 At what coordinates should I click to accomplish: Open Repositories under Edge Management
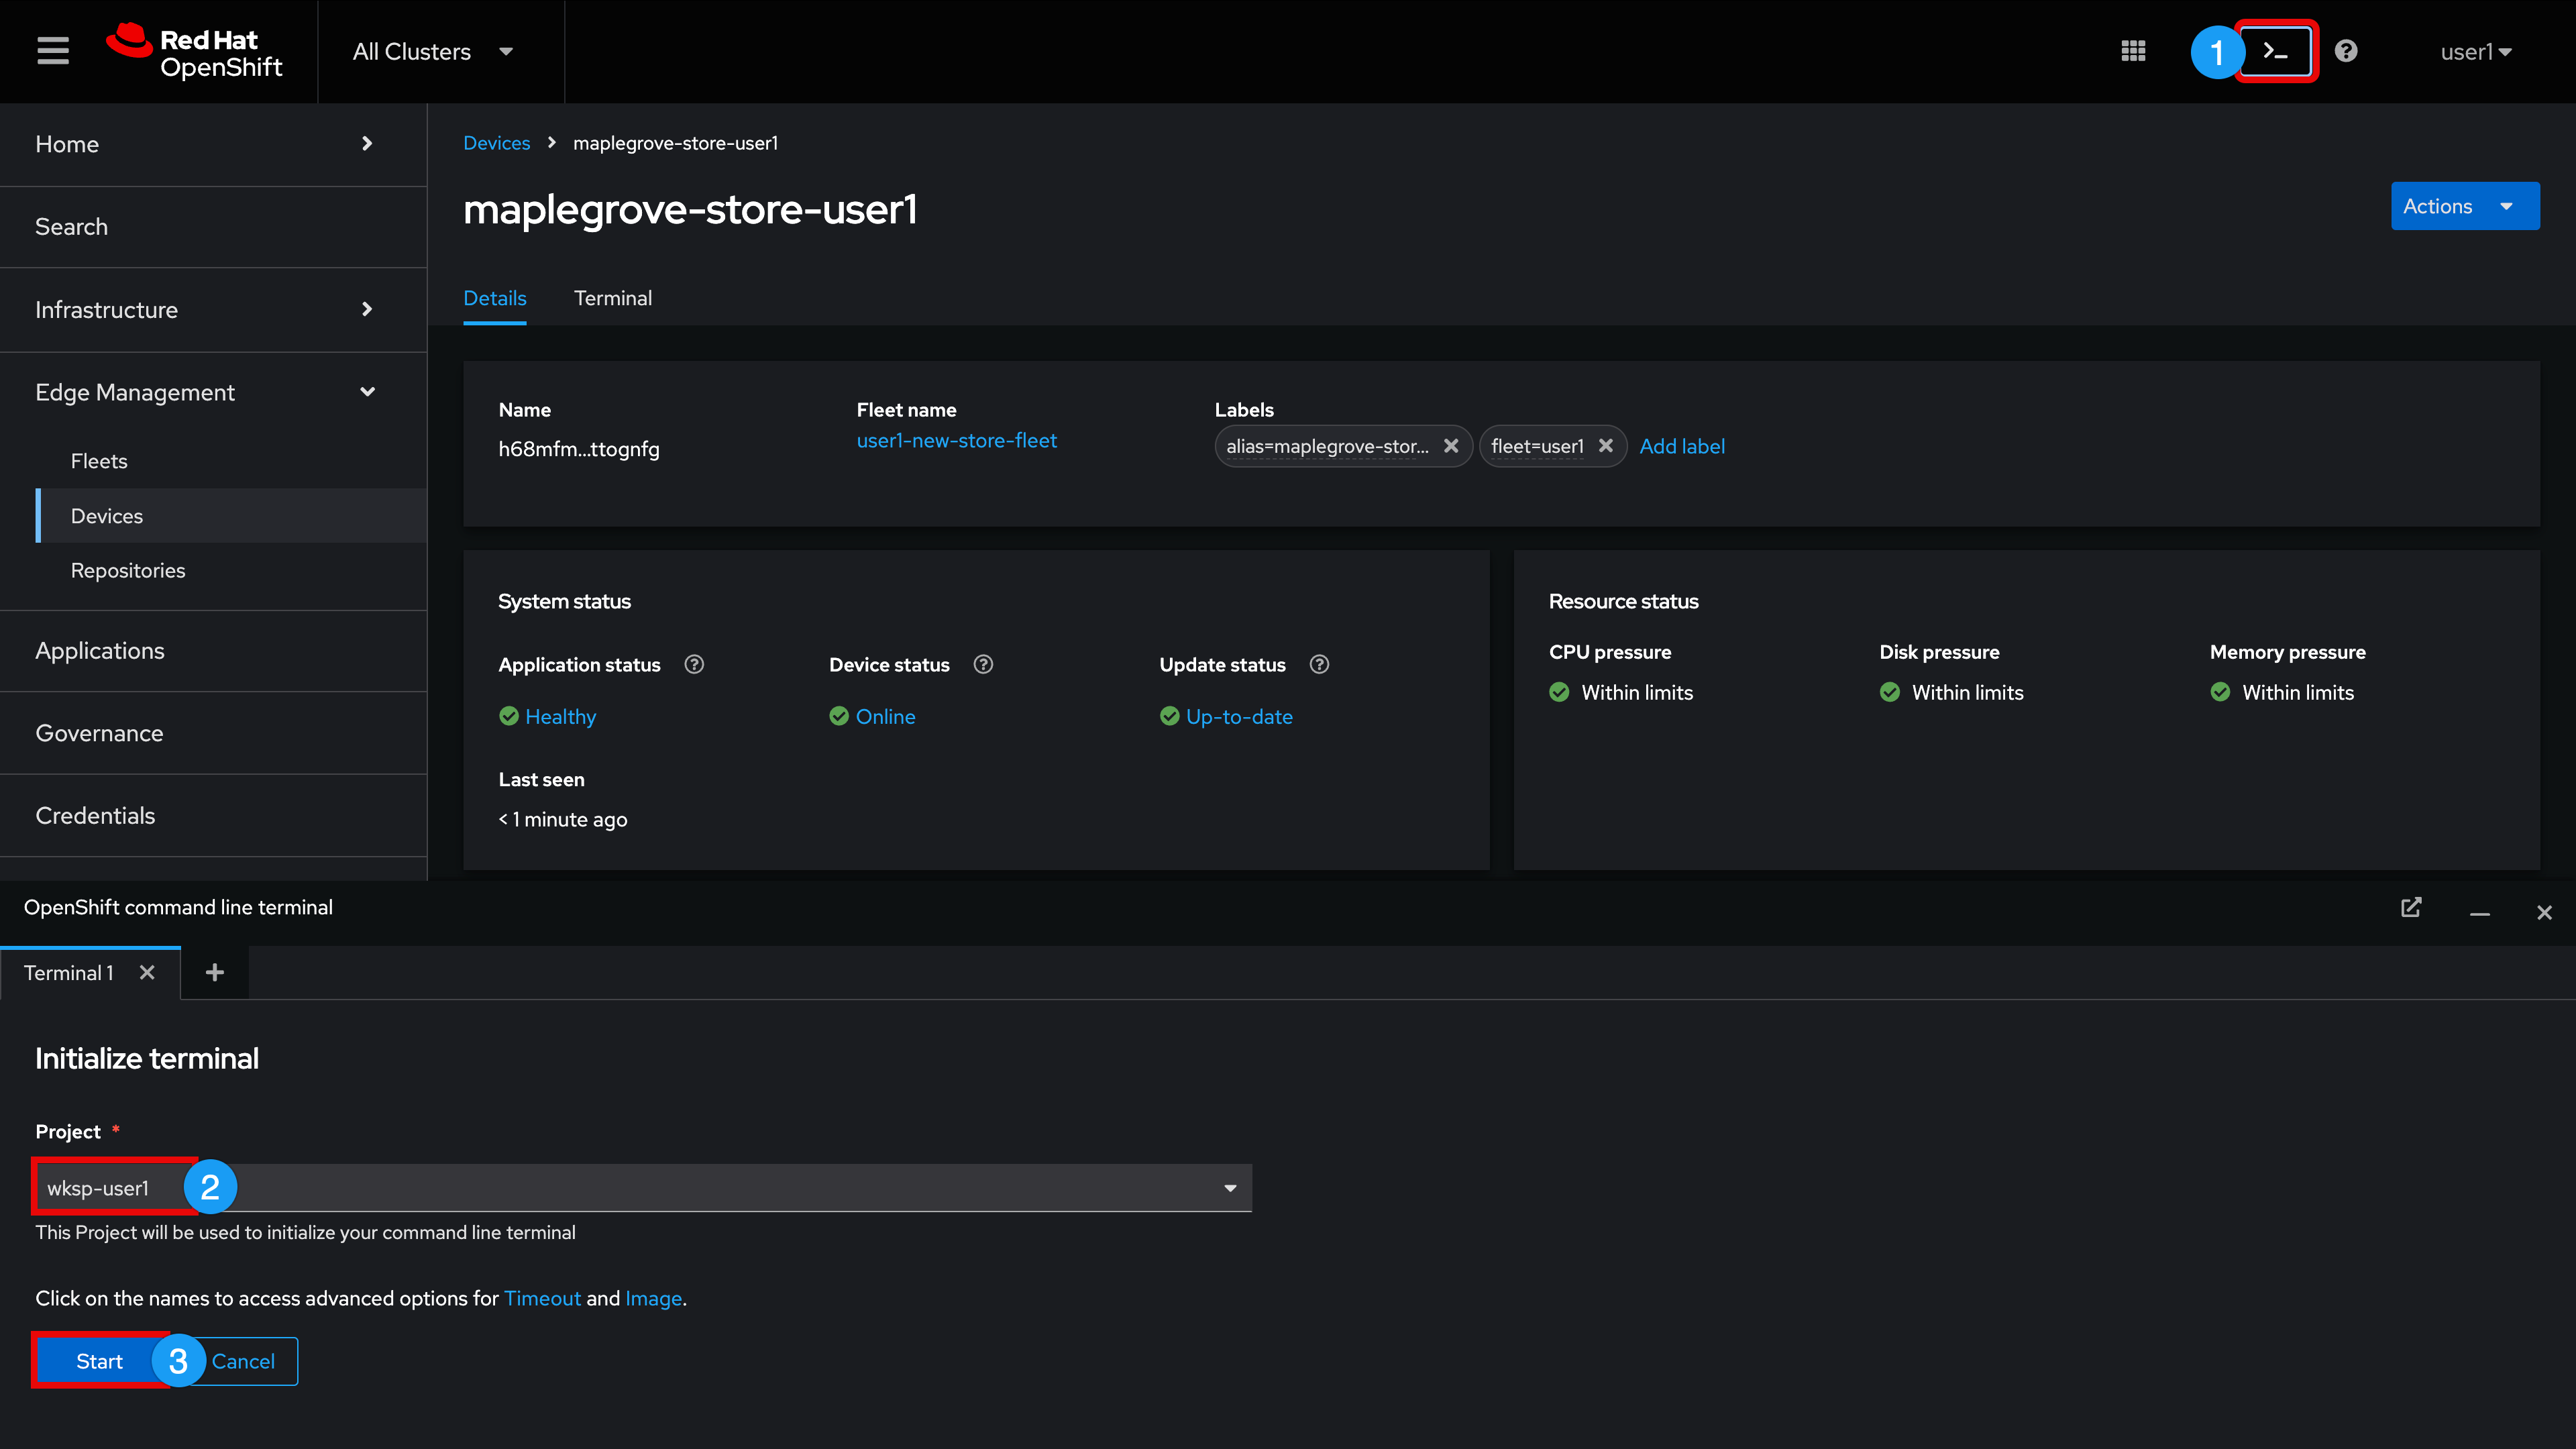tap(231, 570)
